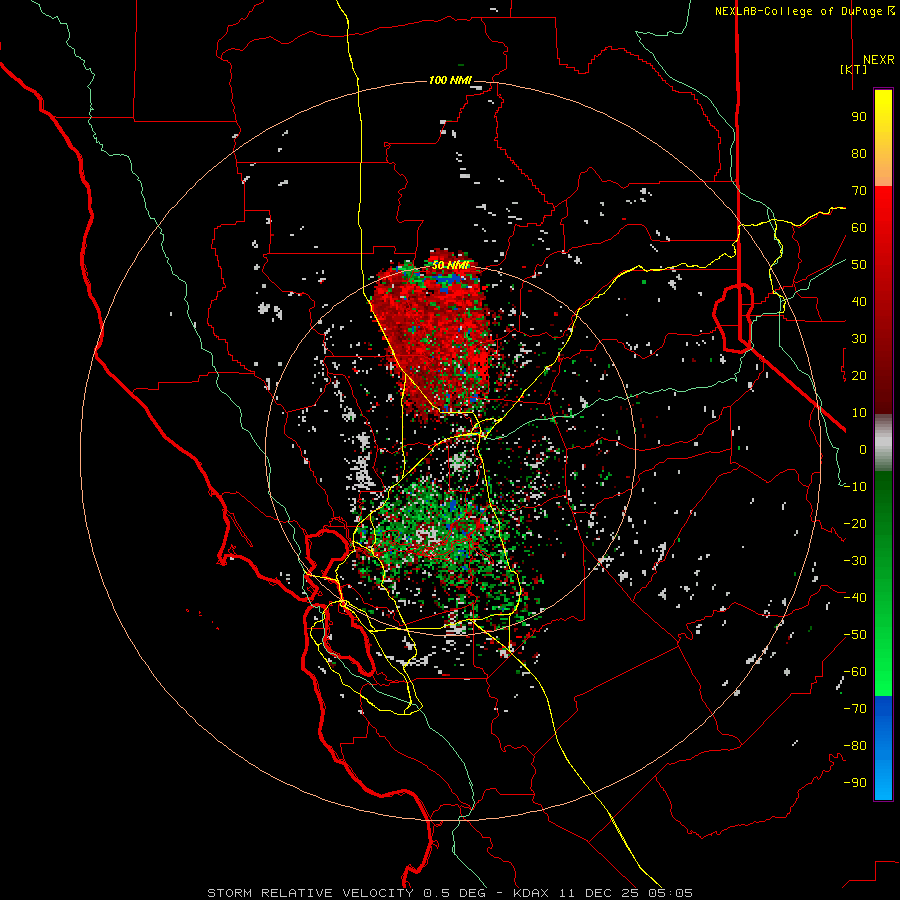Select the -20 value on velocity scale
900x900 pixels.
(x=855, y=524)
